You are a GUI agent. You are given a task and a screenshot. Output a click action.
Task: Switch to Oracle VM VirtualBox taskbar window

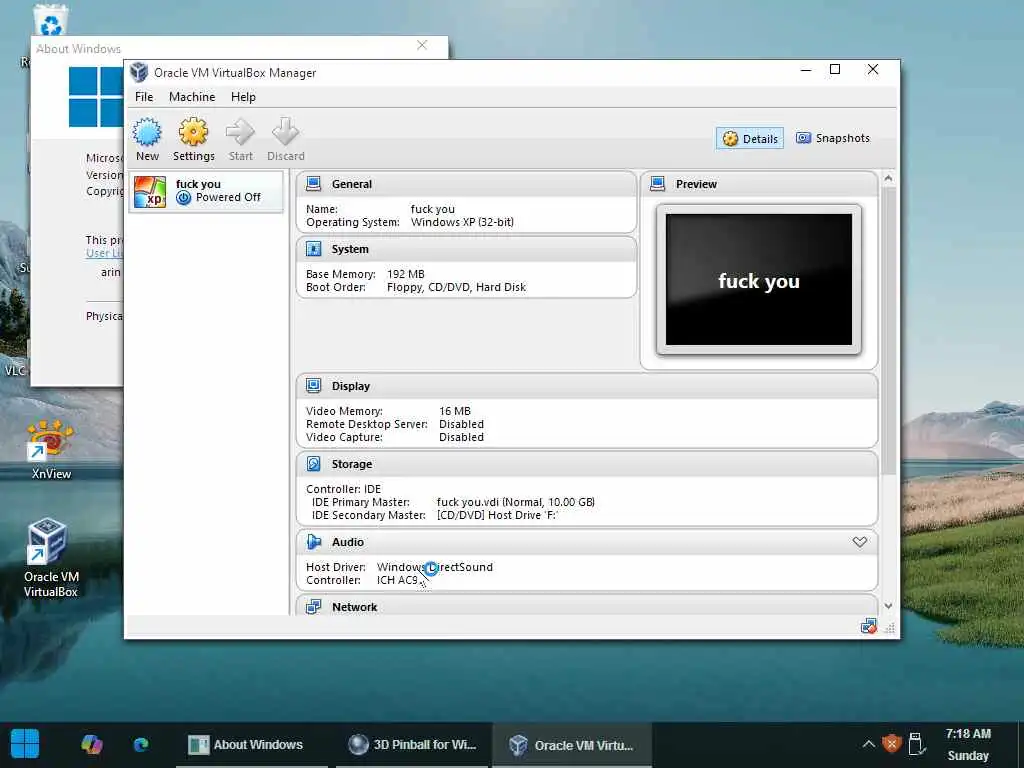pyautogui.click(x=571, y=744)
